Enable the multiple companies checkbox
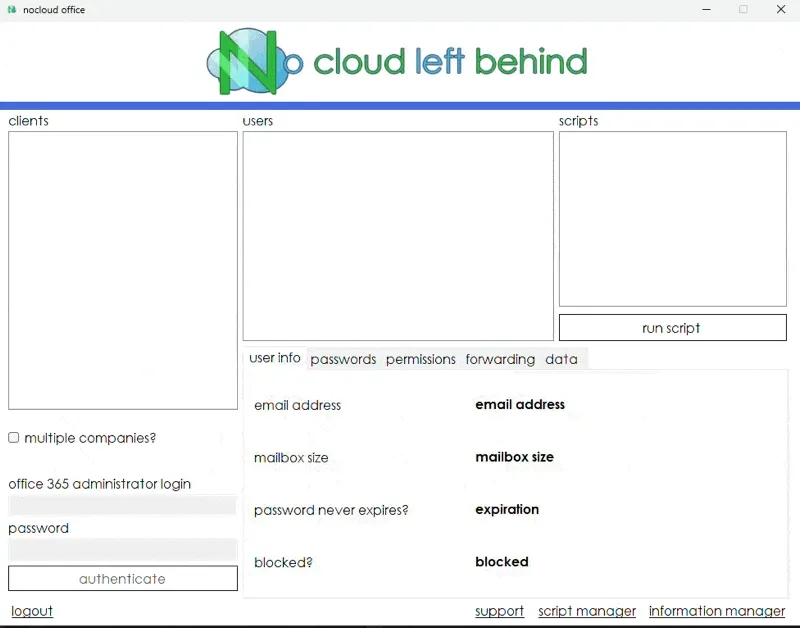 14,438
